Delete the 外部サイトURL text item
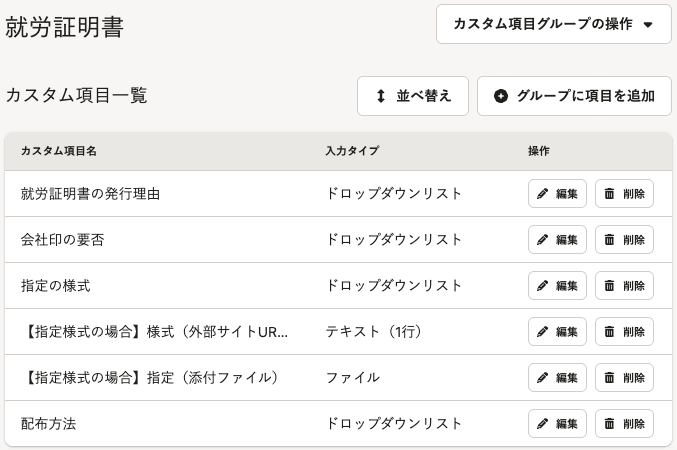677x450 pixels. point(624,332)
